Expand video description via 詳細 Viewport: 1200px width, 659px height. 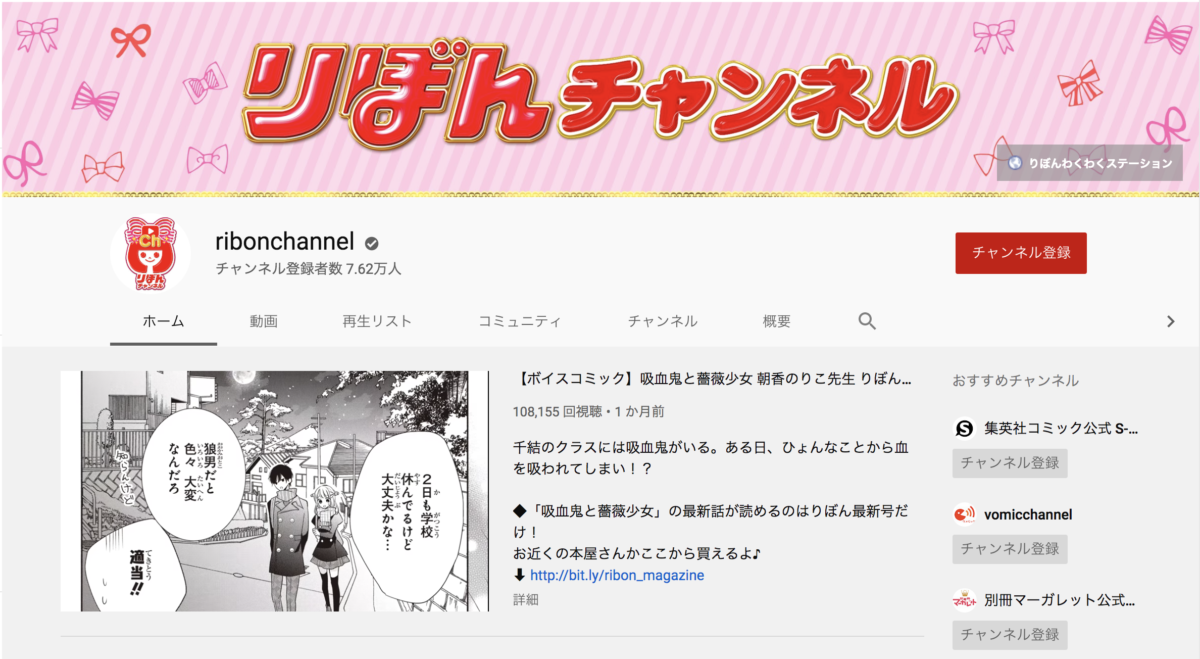tap(526, 600)
